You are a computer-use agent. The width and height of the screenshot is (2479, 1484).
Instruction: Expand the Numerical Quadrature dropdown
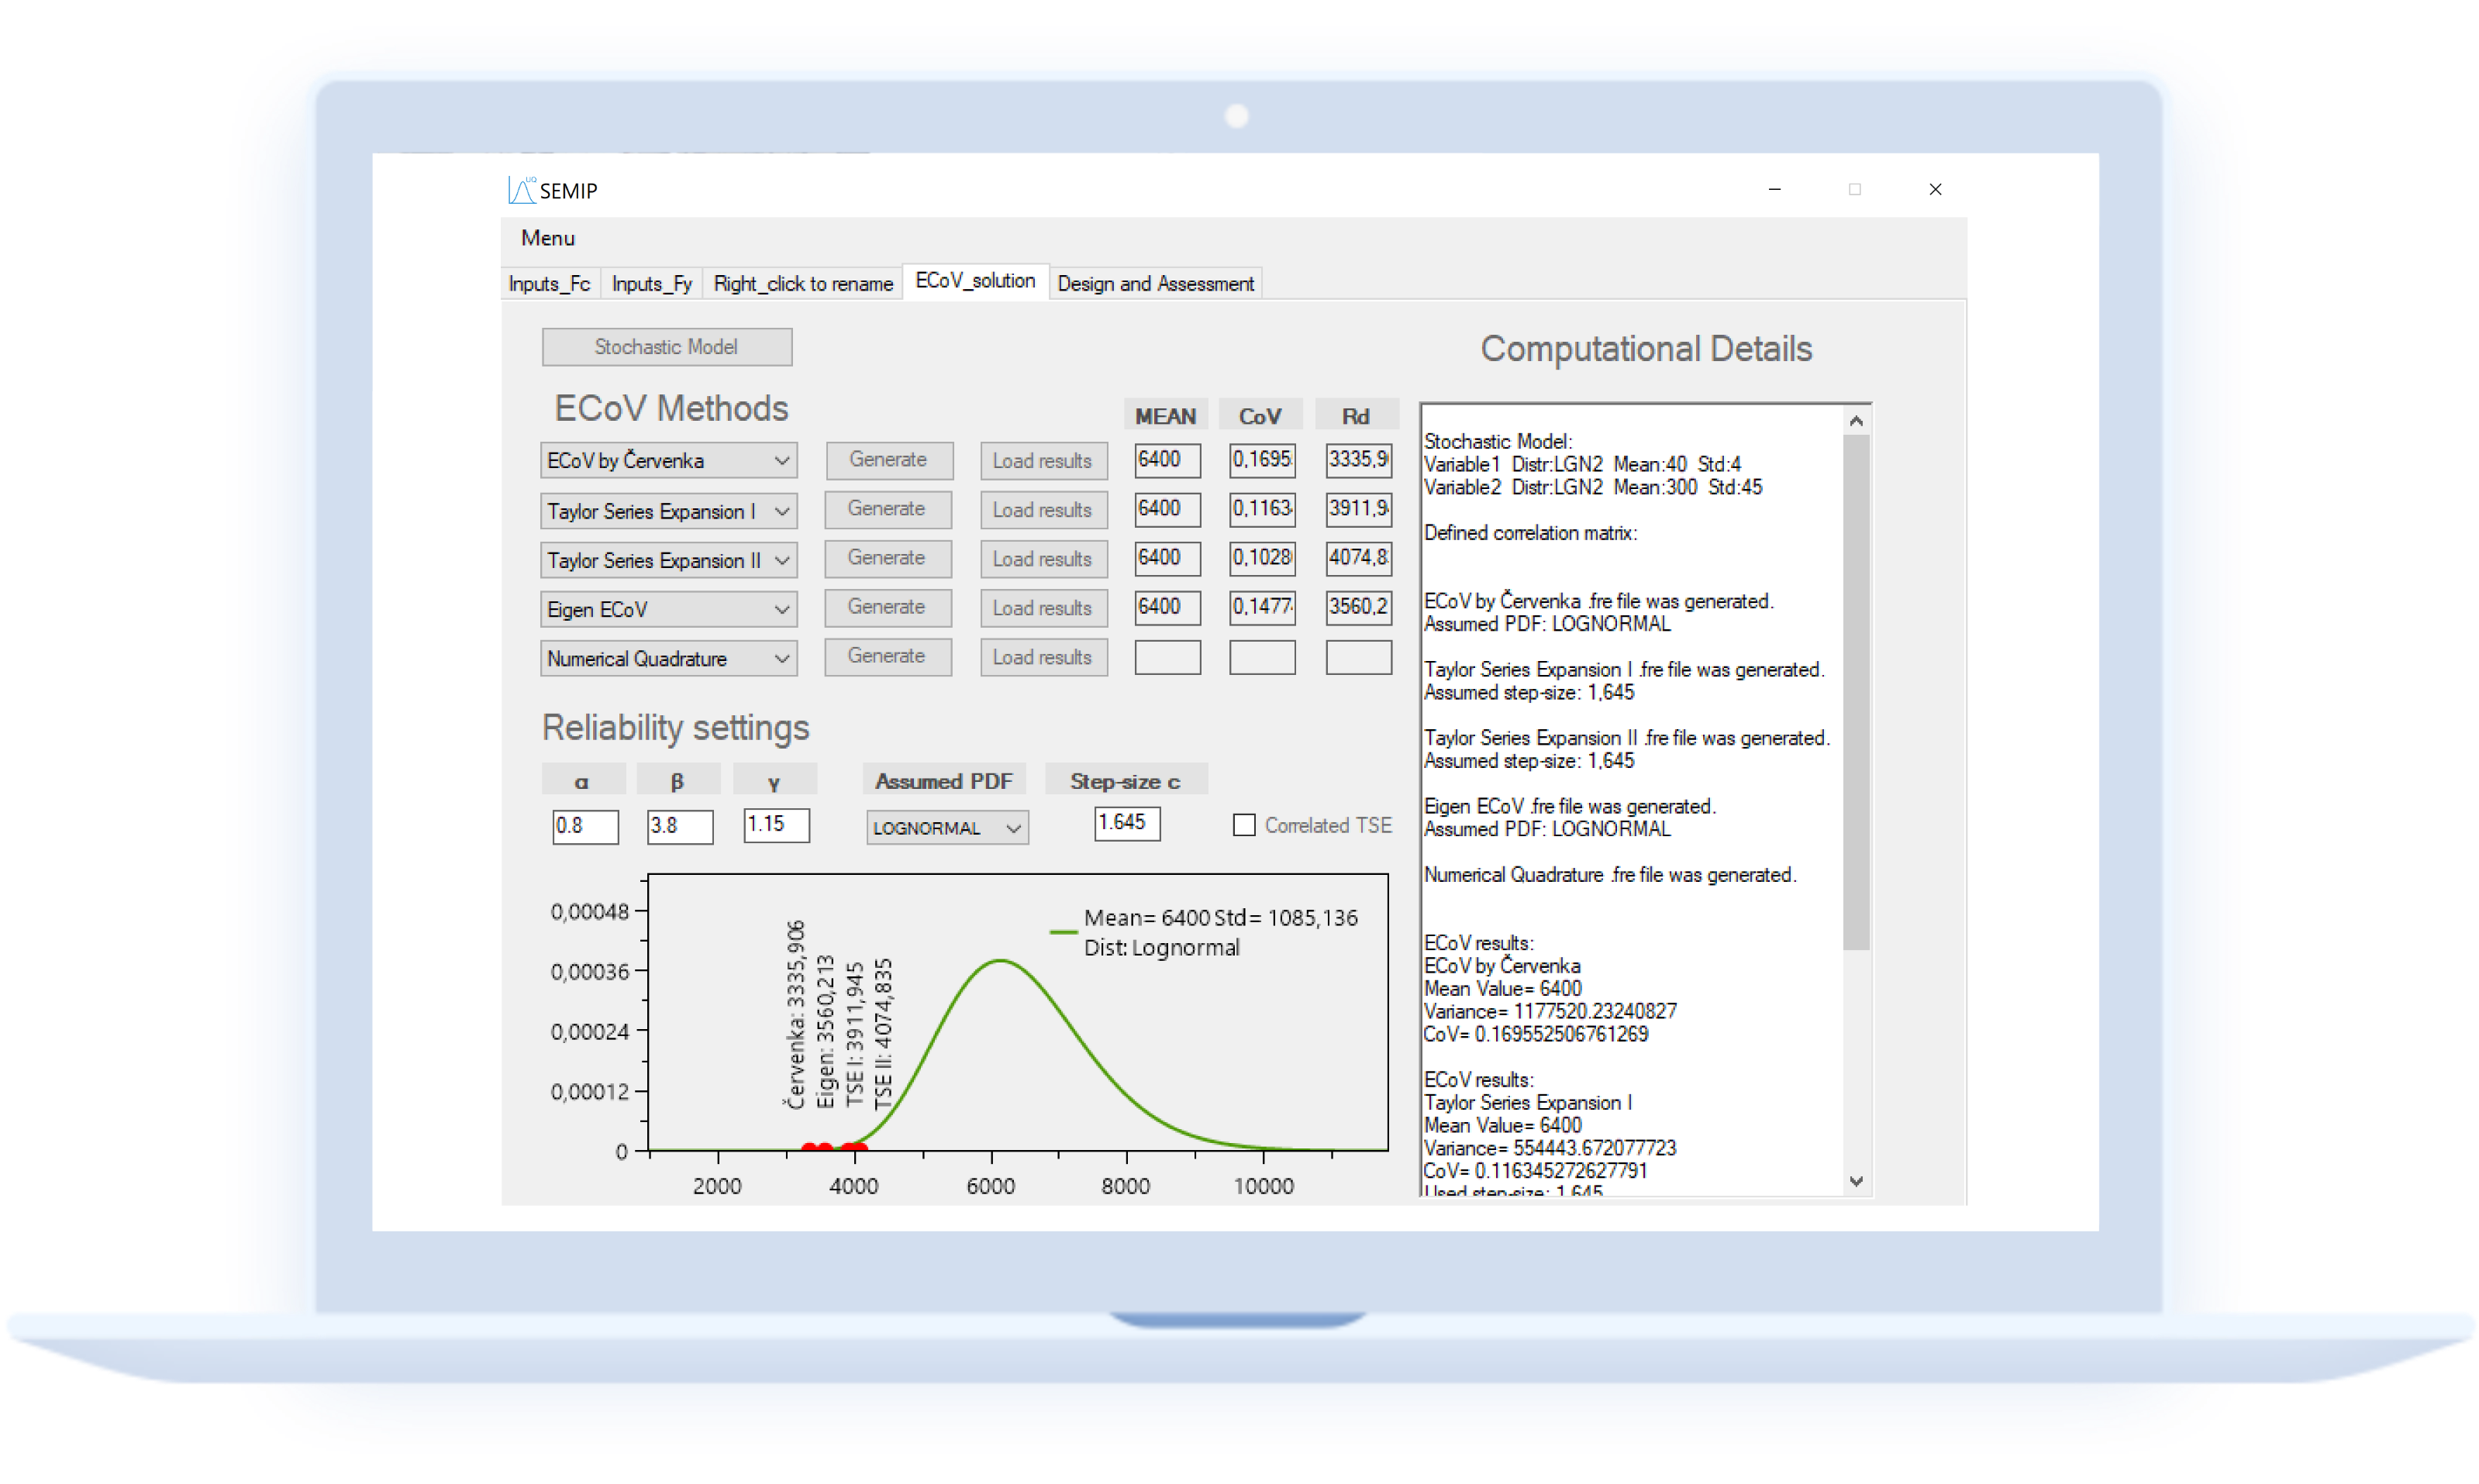tap(781, 658)
